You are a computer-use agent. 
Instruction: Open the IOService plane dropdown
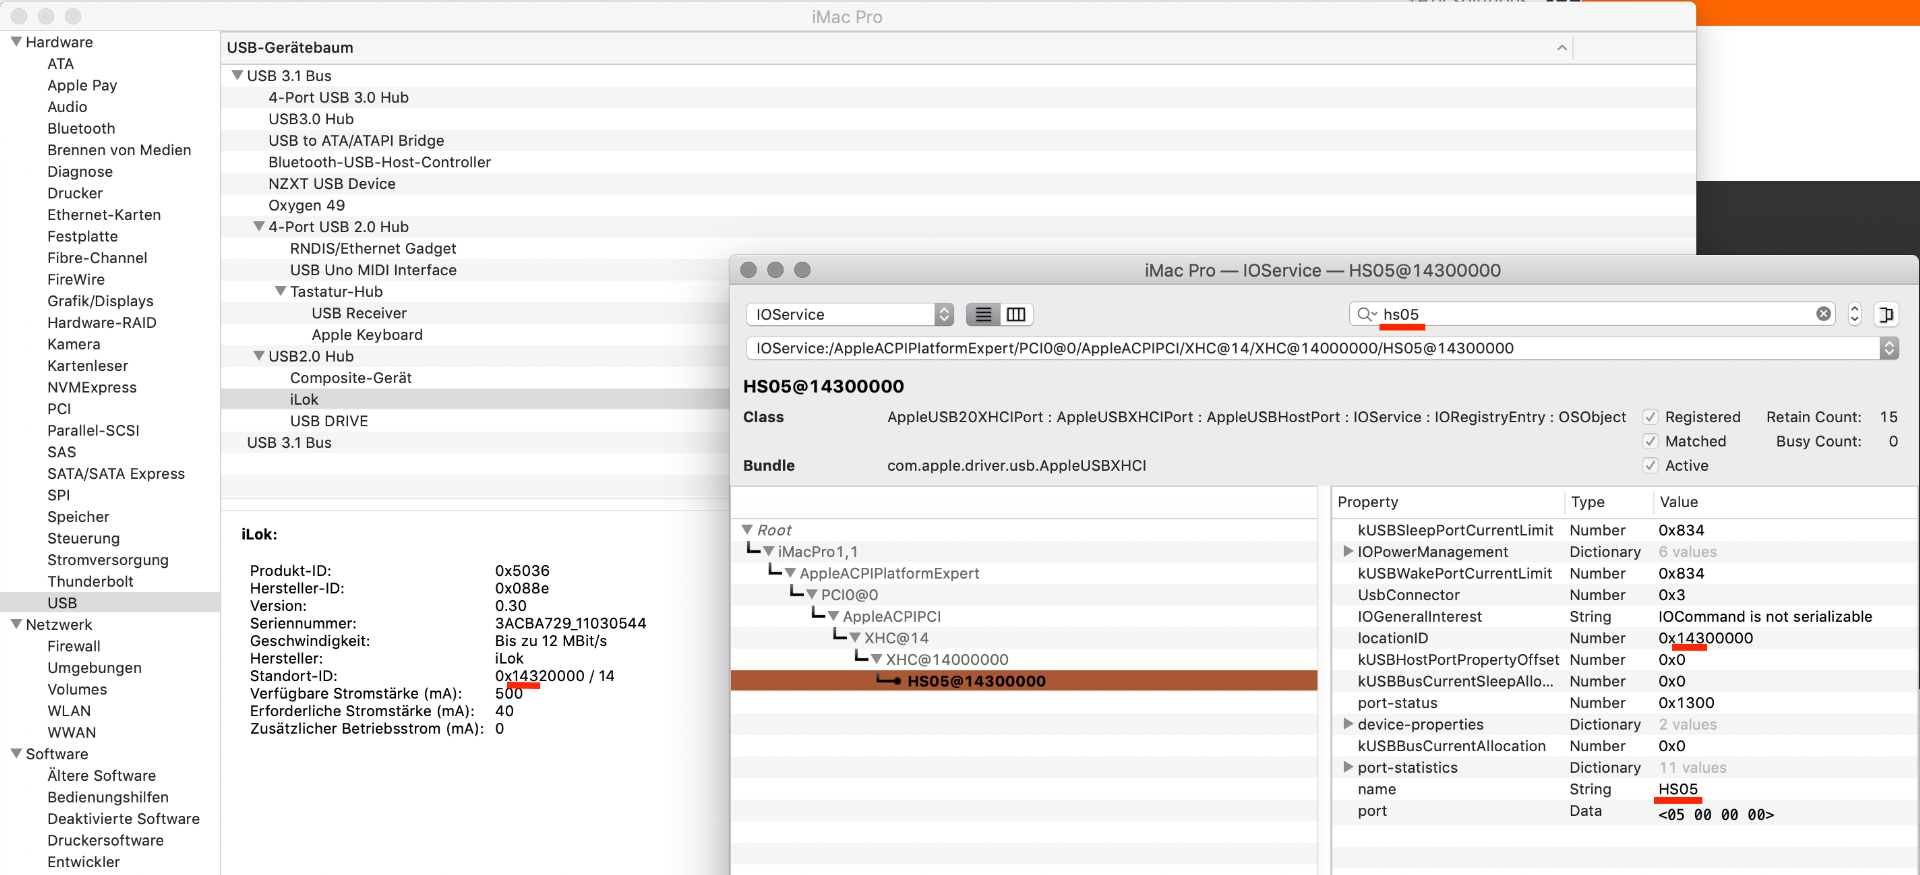pyautogui.click(x=849, y=315)
